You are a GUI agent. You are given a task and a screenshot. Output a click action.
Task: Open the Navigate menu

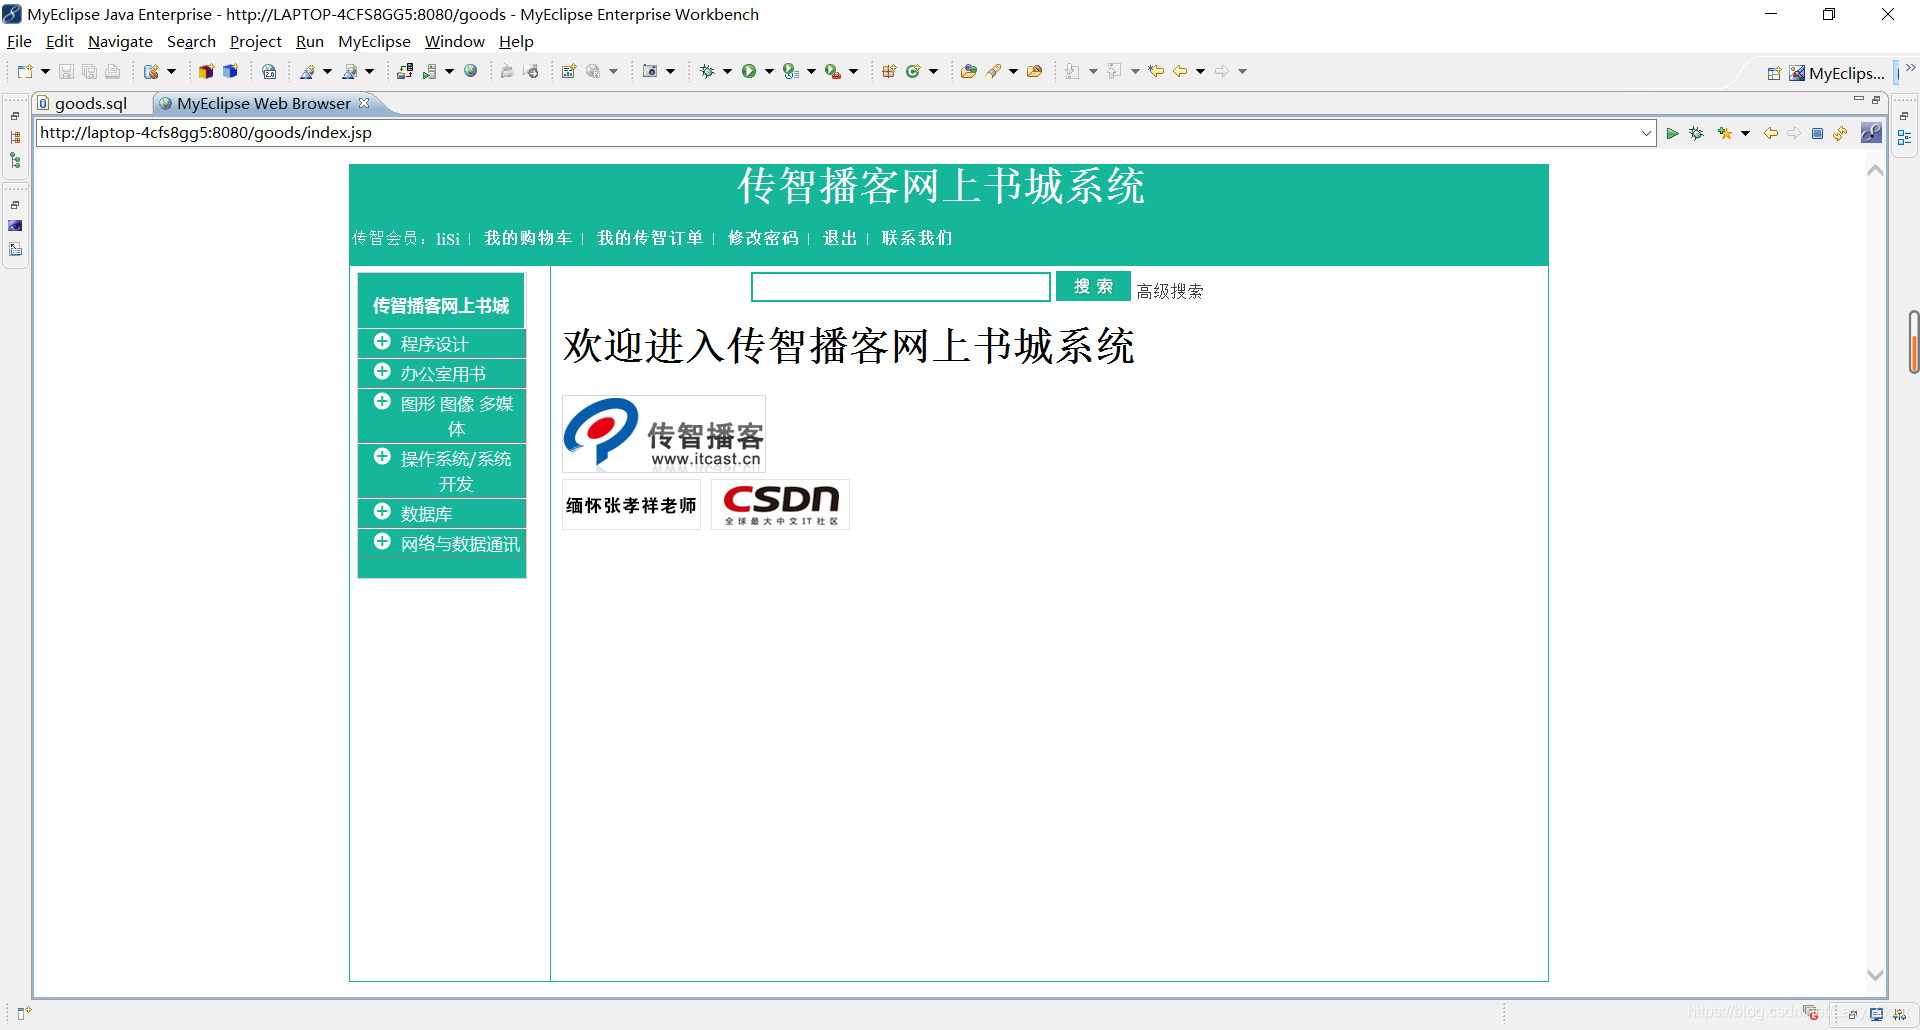tap(120, 41)
